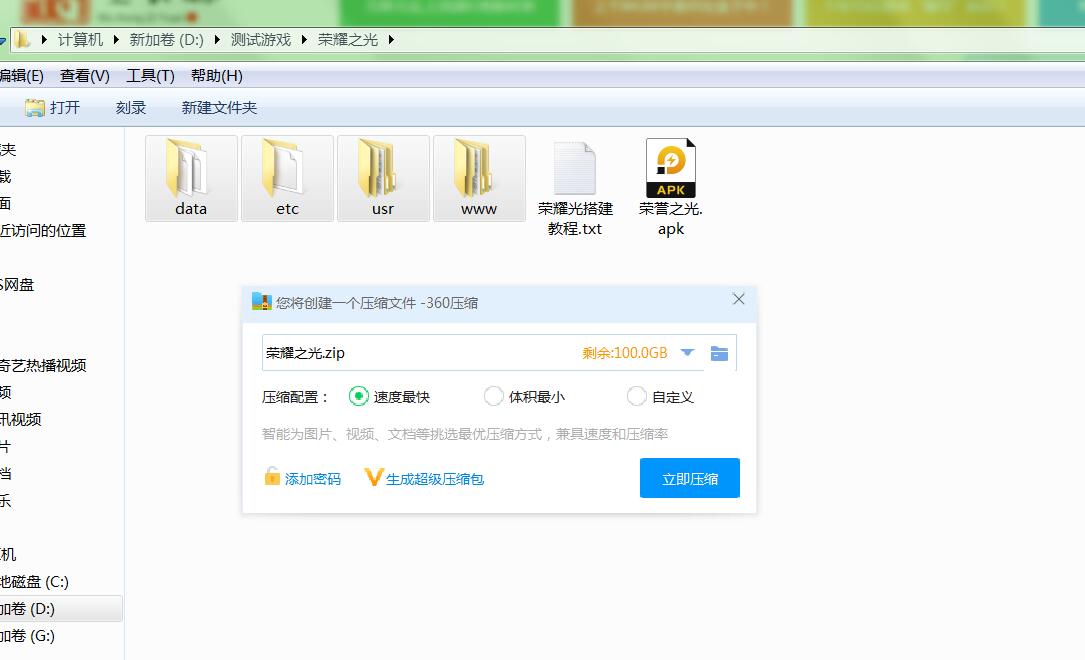
Task: Select the usr folder icon
Action: pyautogui.click(x=383, y=170)
